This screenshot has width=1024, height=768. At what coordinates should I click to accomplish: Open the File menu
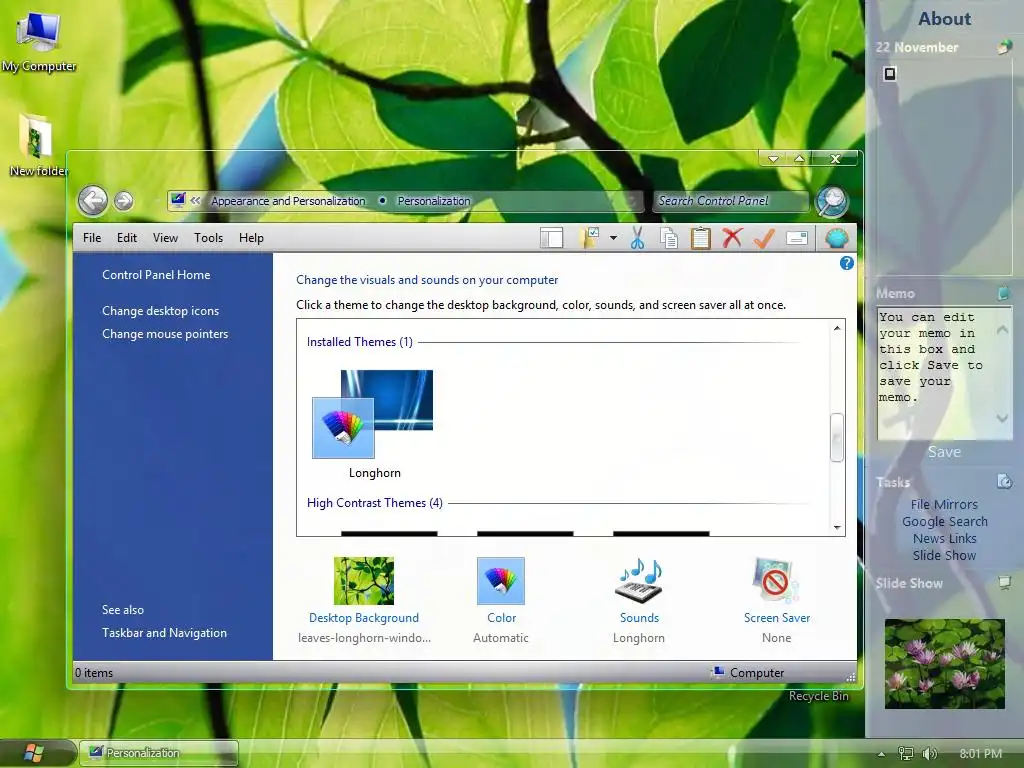(92, 238)
